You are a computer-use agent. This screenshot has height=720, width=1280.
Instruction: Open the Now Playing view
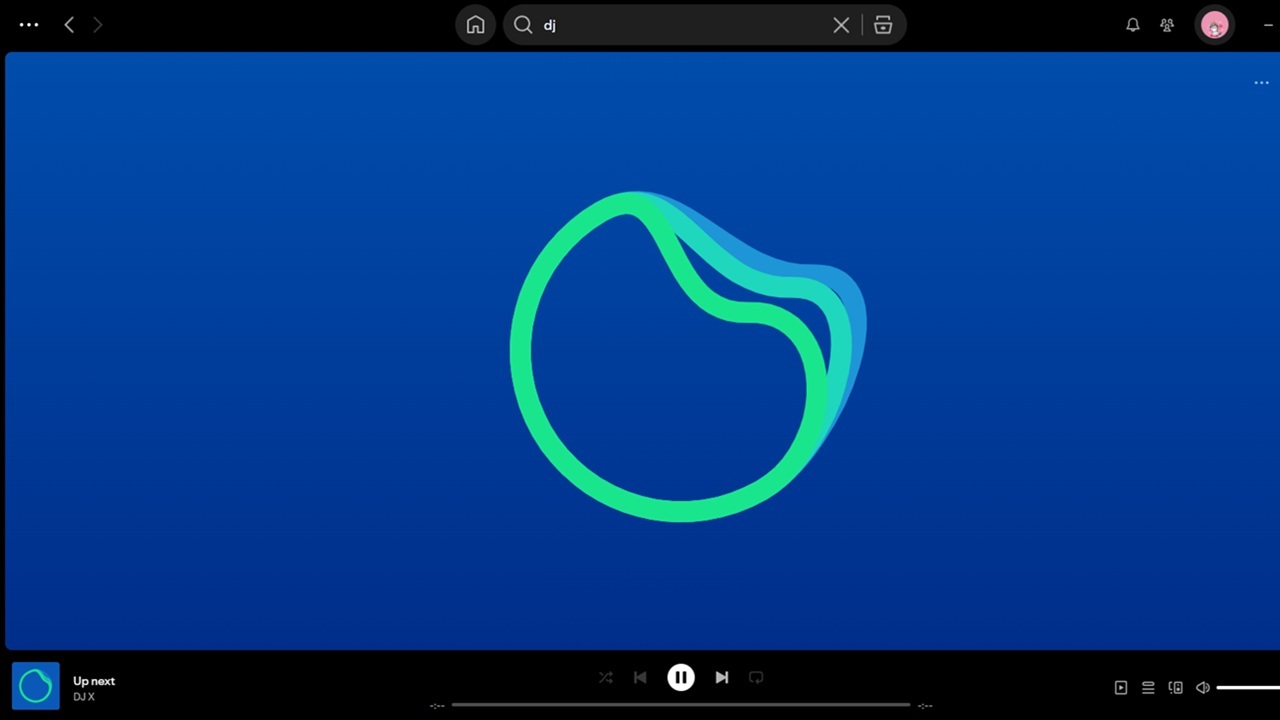pyautogui.click(x=1120, y=687)
